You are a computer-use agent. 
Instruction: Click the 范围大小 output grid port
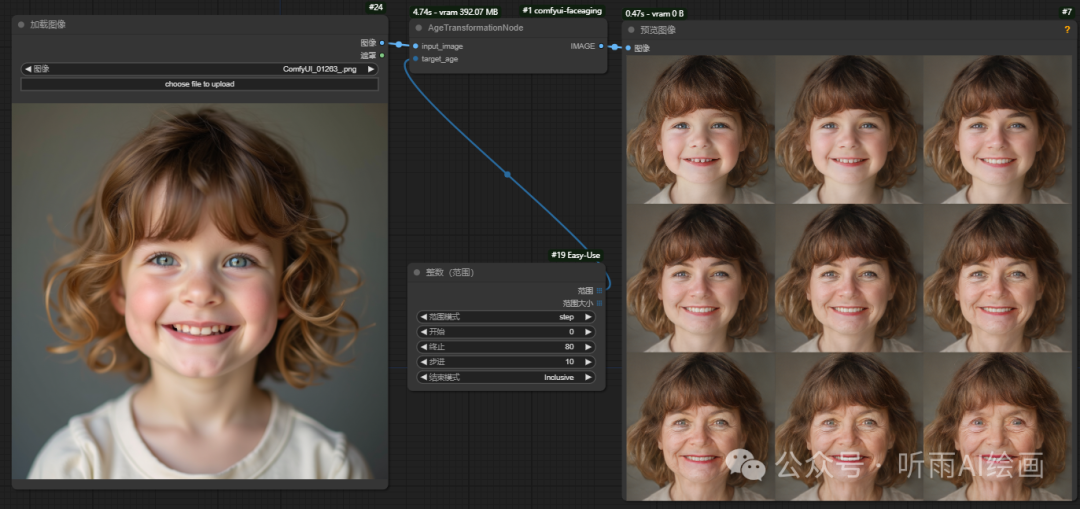coord(599,303)
